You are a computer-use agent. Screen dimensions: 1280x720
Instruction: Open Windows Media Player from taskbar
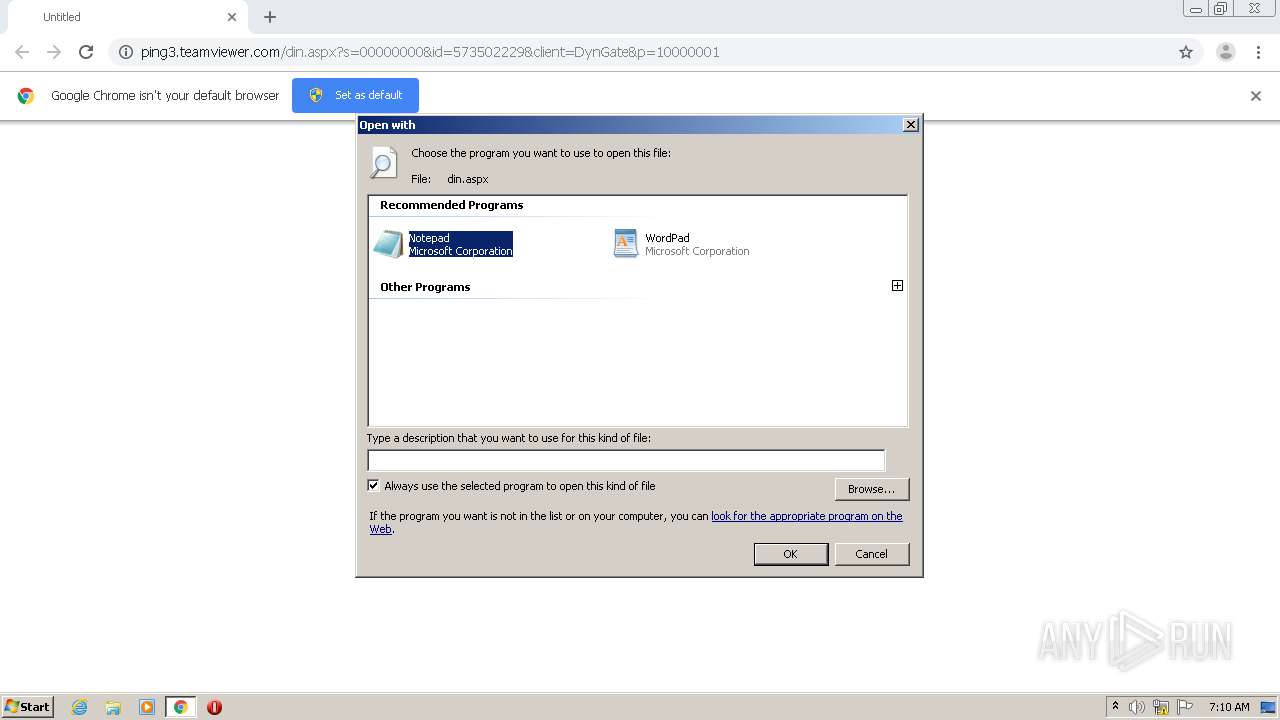tap(147, 707)
